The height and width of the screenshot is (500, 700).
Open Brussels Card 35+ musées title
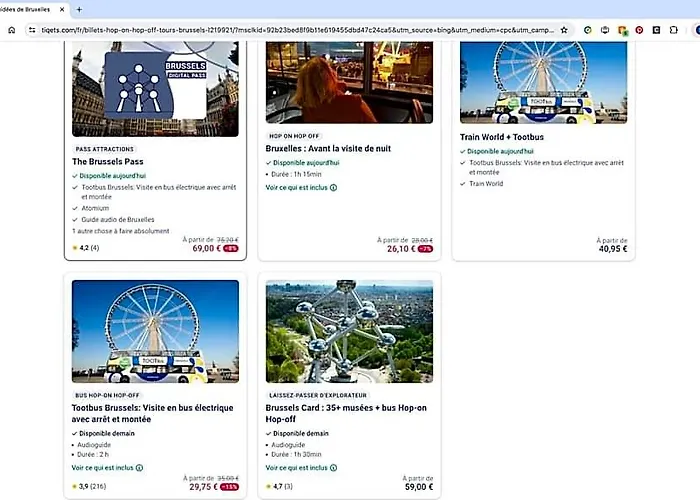tap(346, 413)
